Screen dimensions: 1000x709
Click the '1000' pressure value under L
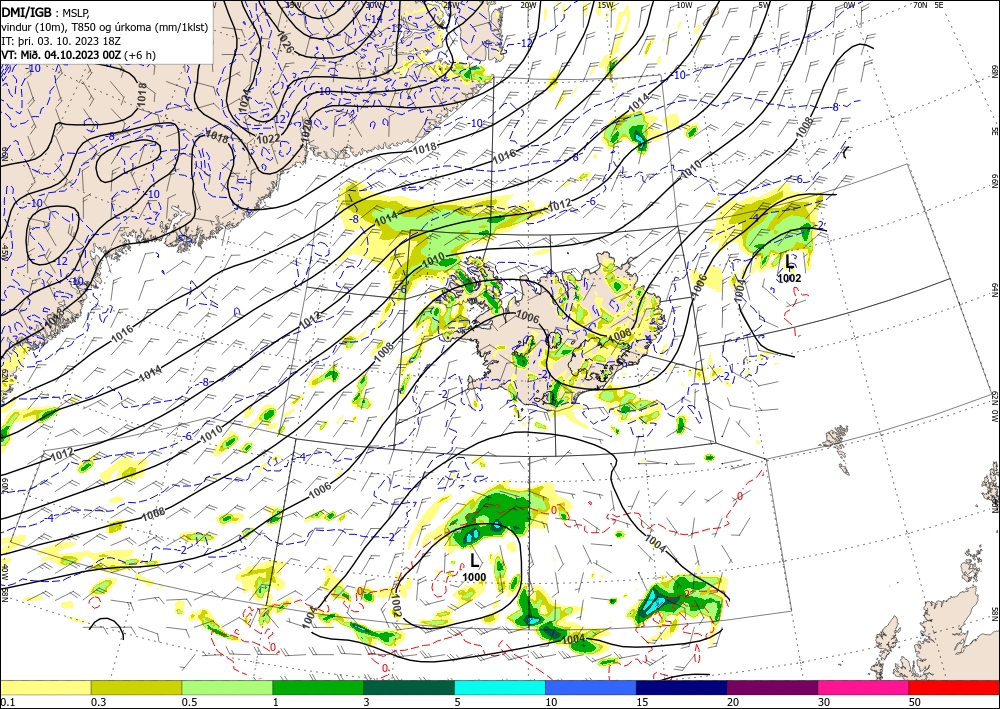tap(474, 577)
